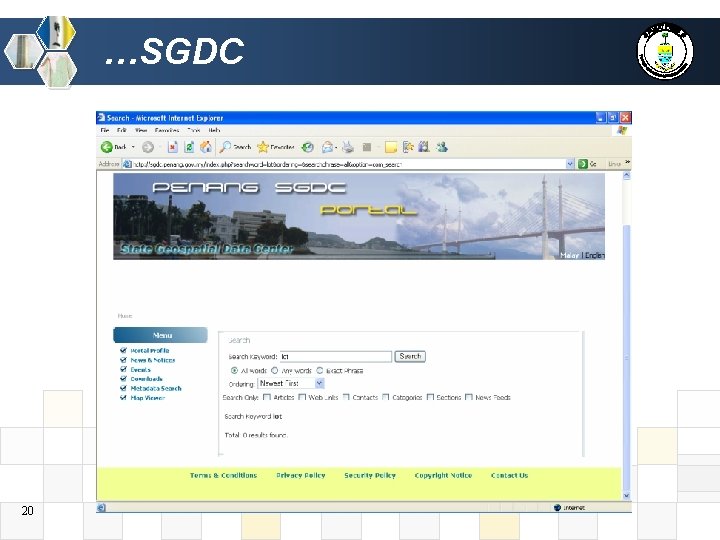Screen dimensions: 720x540
Task: Expand the address bar history dropdown
Action: (570, 164)
